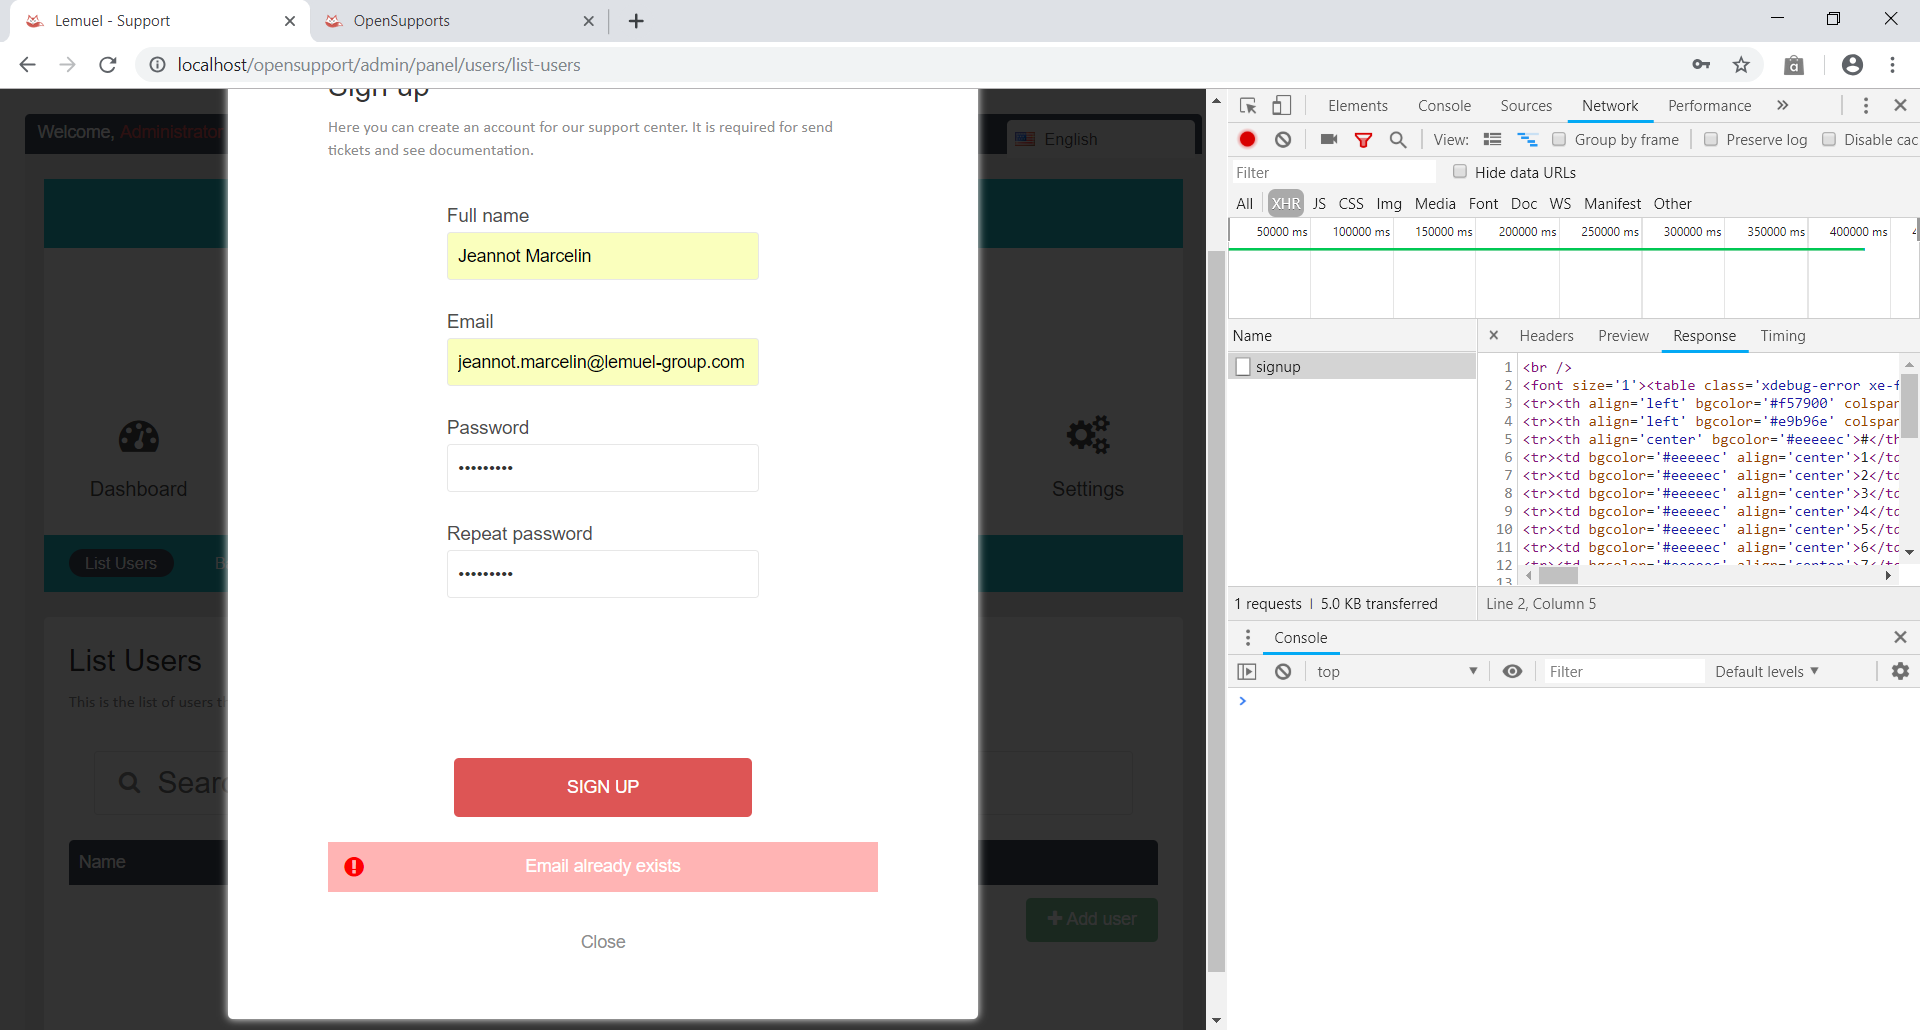The width and height of the screenshot is (1920, 1030).
Task: Click the Email input field
Action: (602, 362)
